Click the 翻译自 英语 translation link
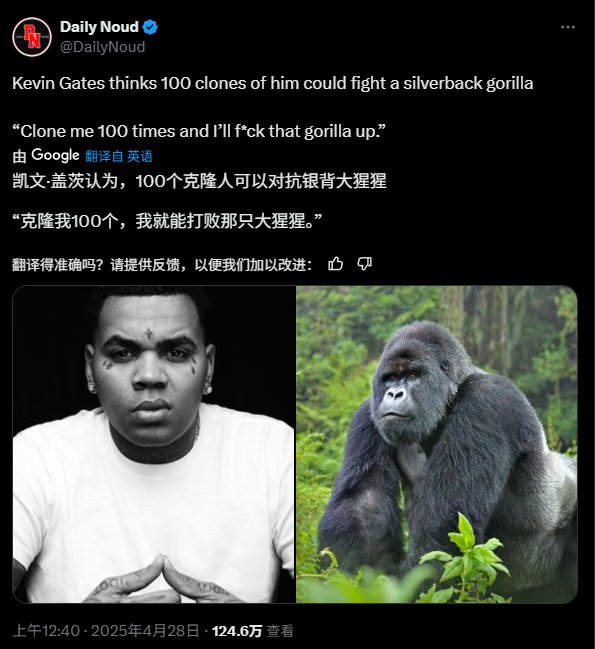Screen dimensions: 595x649 [x=119, y=156]
